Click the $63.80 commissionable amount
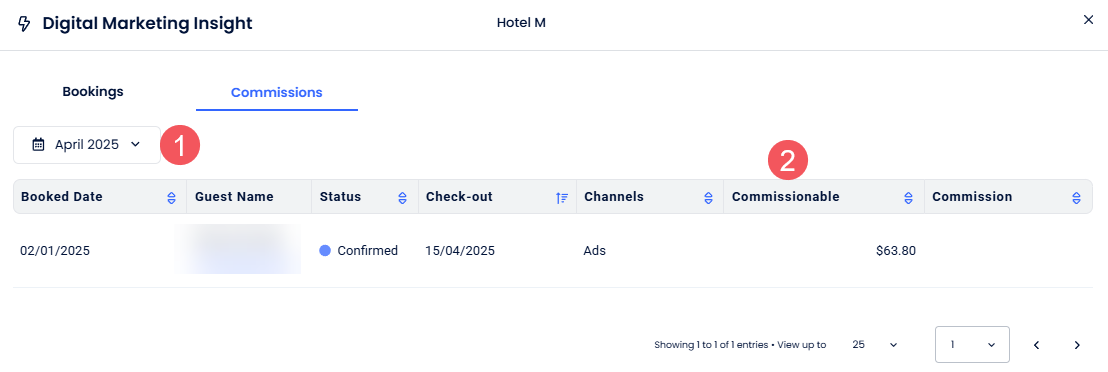This screenshot has height=372, width=1108. [x=896, y=250]
